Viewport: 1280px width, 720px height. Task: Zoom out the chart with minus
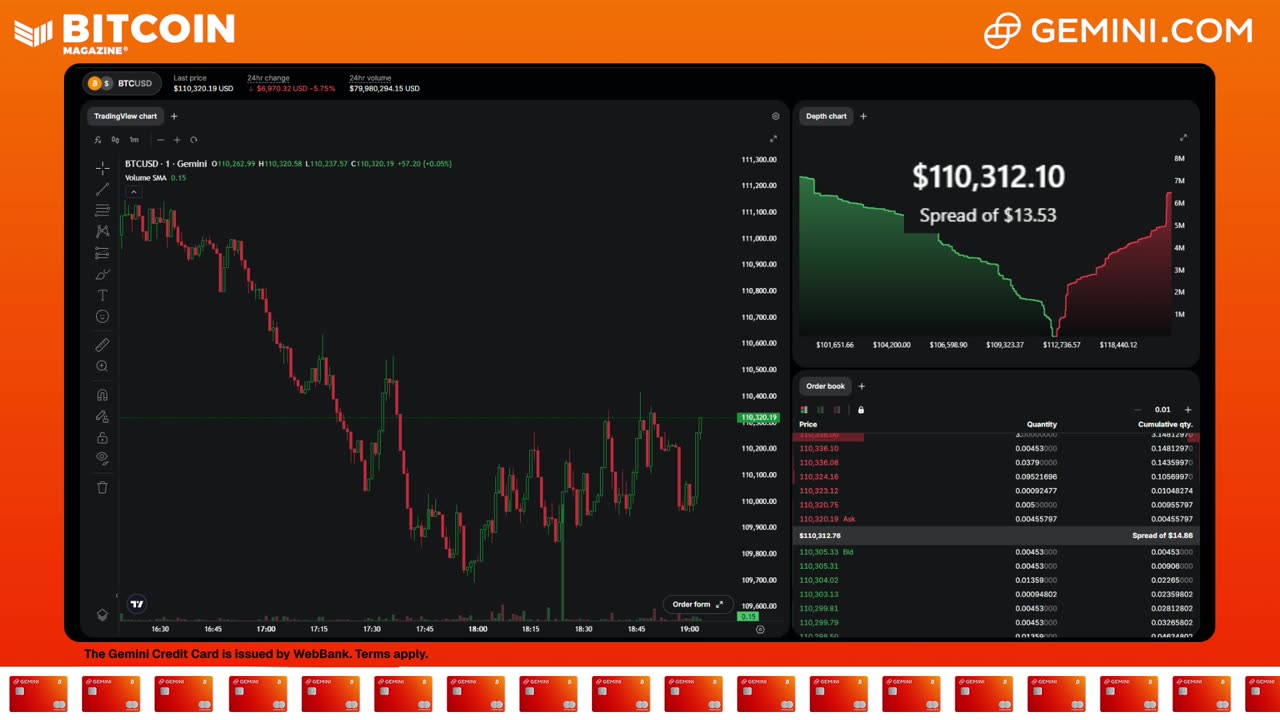[160, 140]
